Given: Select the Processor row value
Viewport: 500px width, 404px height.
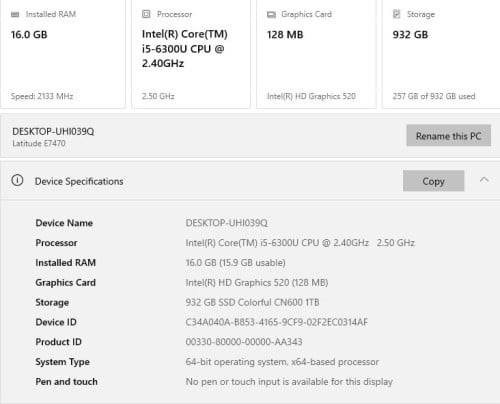Looking at the screenshot, I should (x=300, y=243).
